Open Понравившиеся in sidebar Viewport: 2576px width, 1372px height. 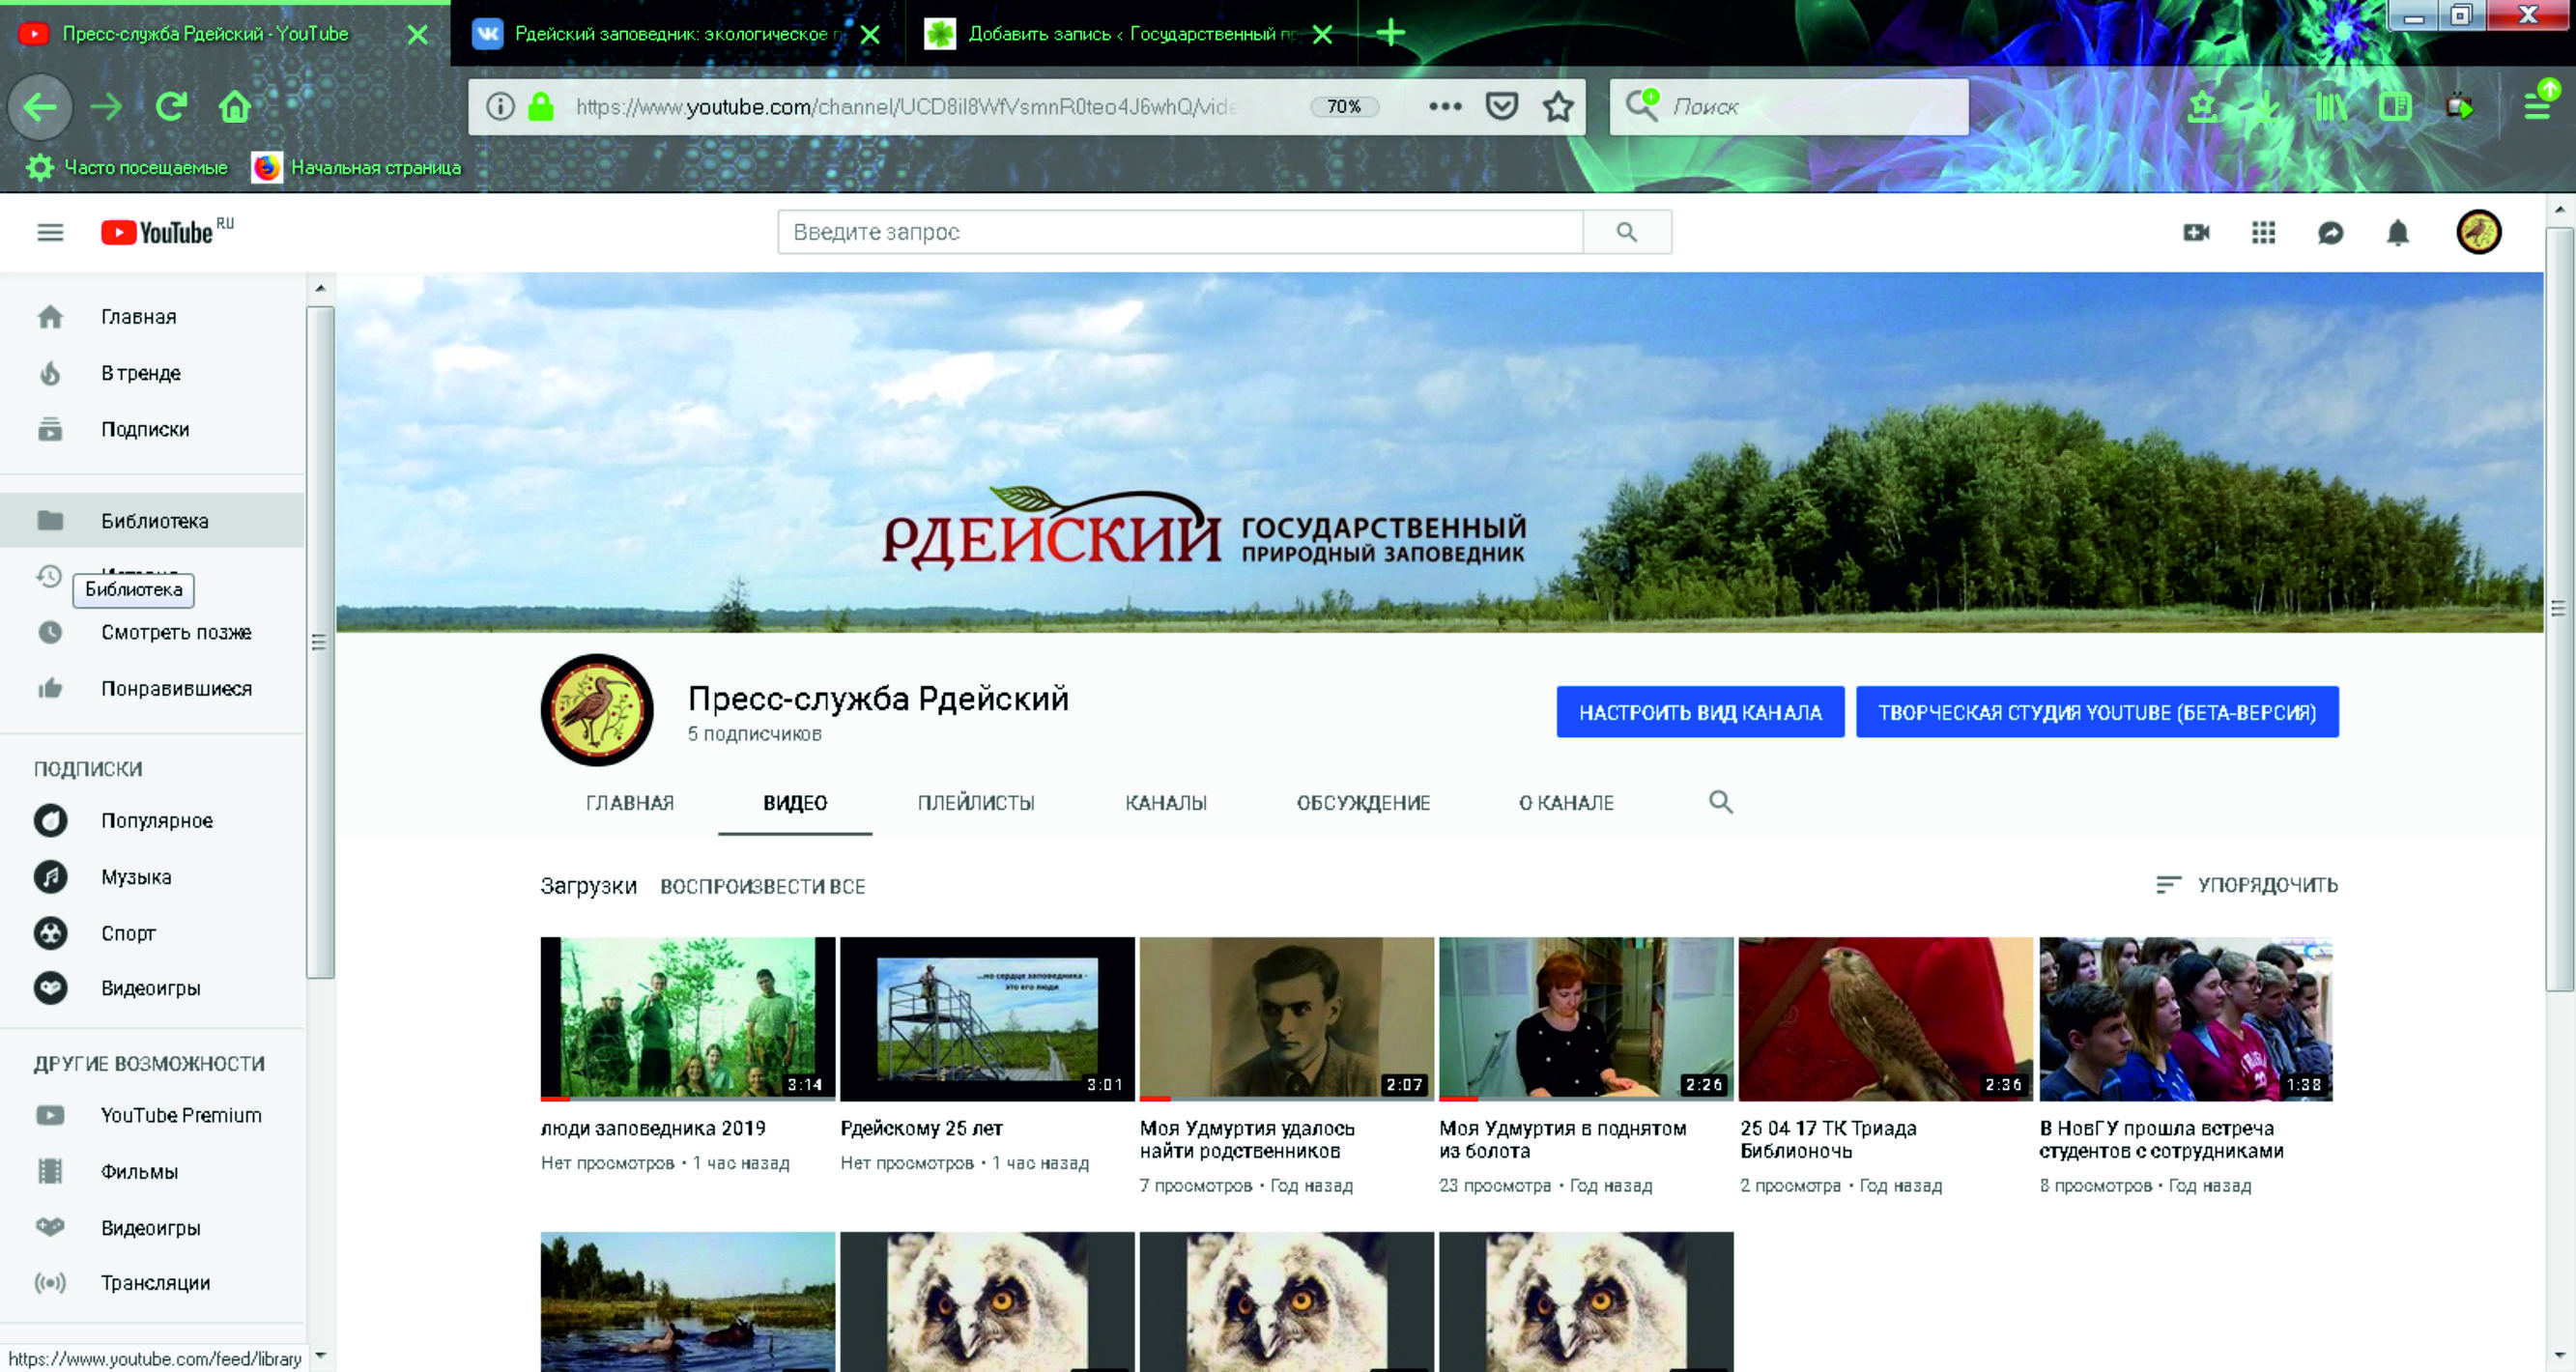tap(152, 688)
